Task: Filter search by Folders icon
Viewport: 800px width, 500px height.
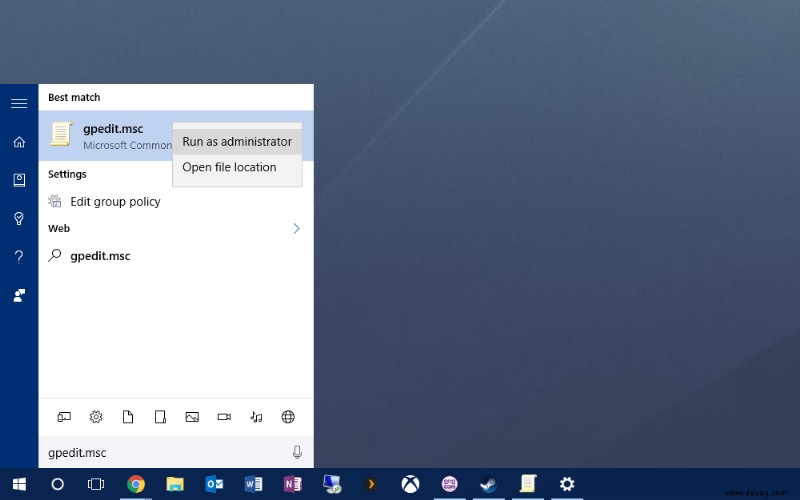Action: click(160, 417)
